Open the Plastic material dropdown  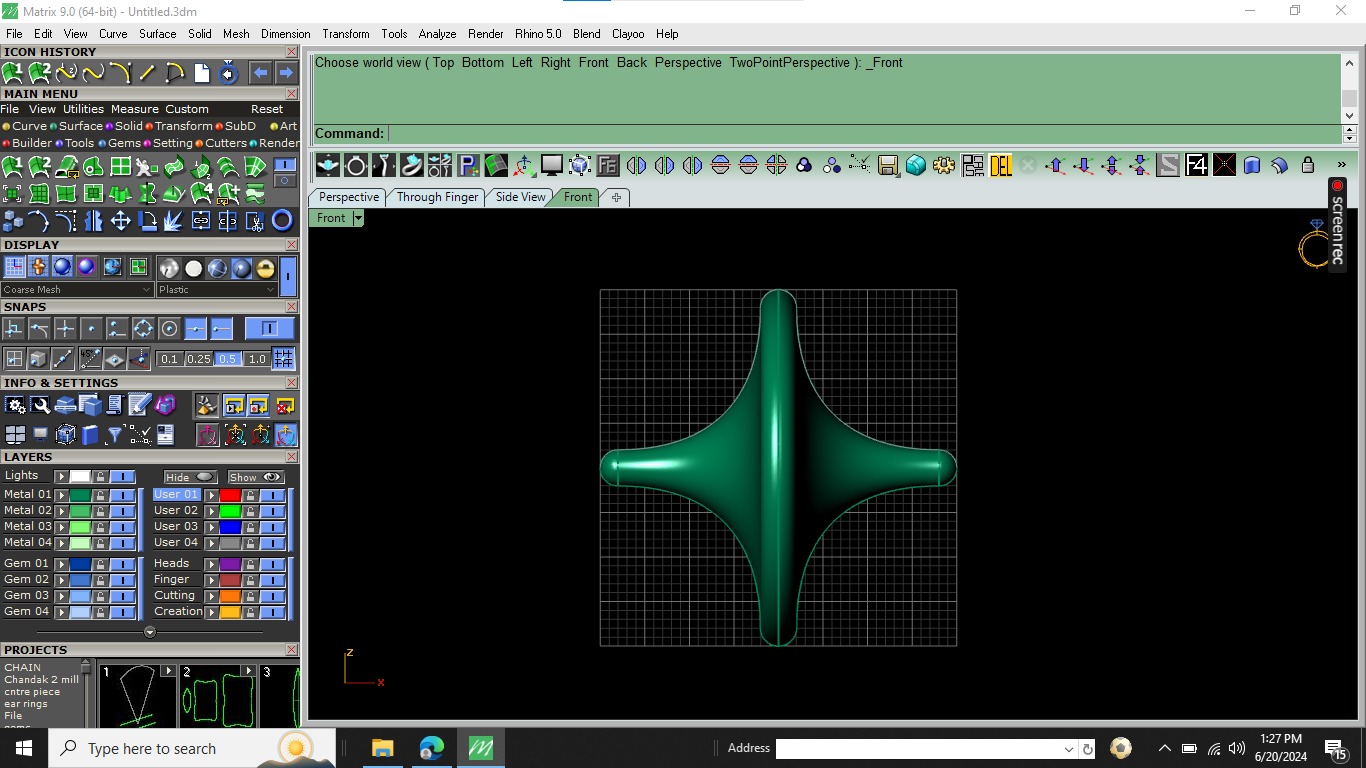216,290
